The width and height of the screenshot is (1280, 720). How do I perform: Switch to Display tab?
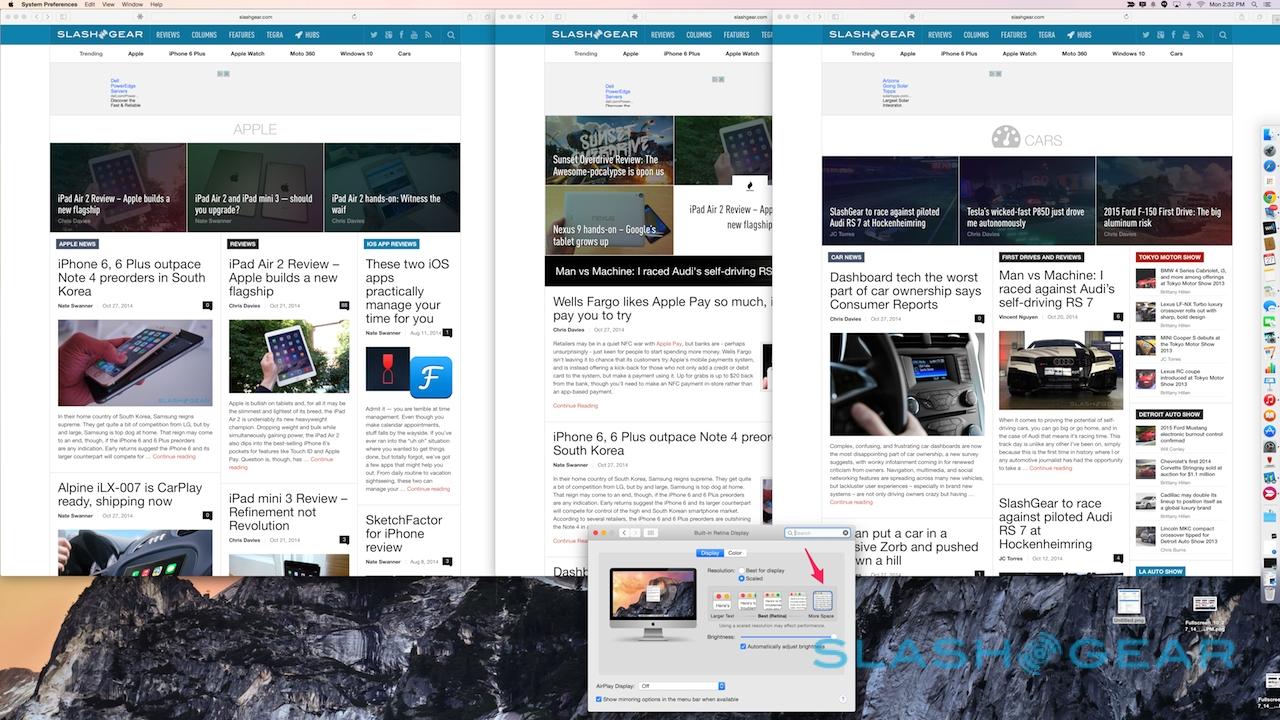pos(710,553)
